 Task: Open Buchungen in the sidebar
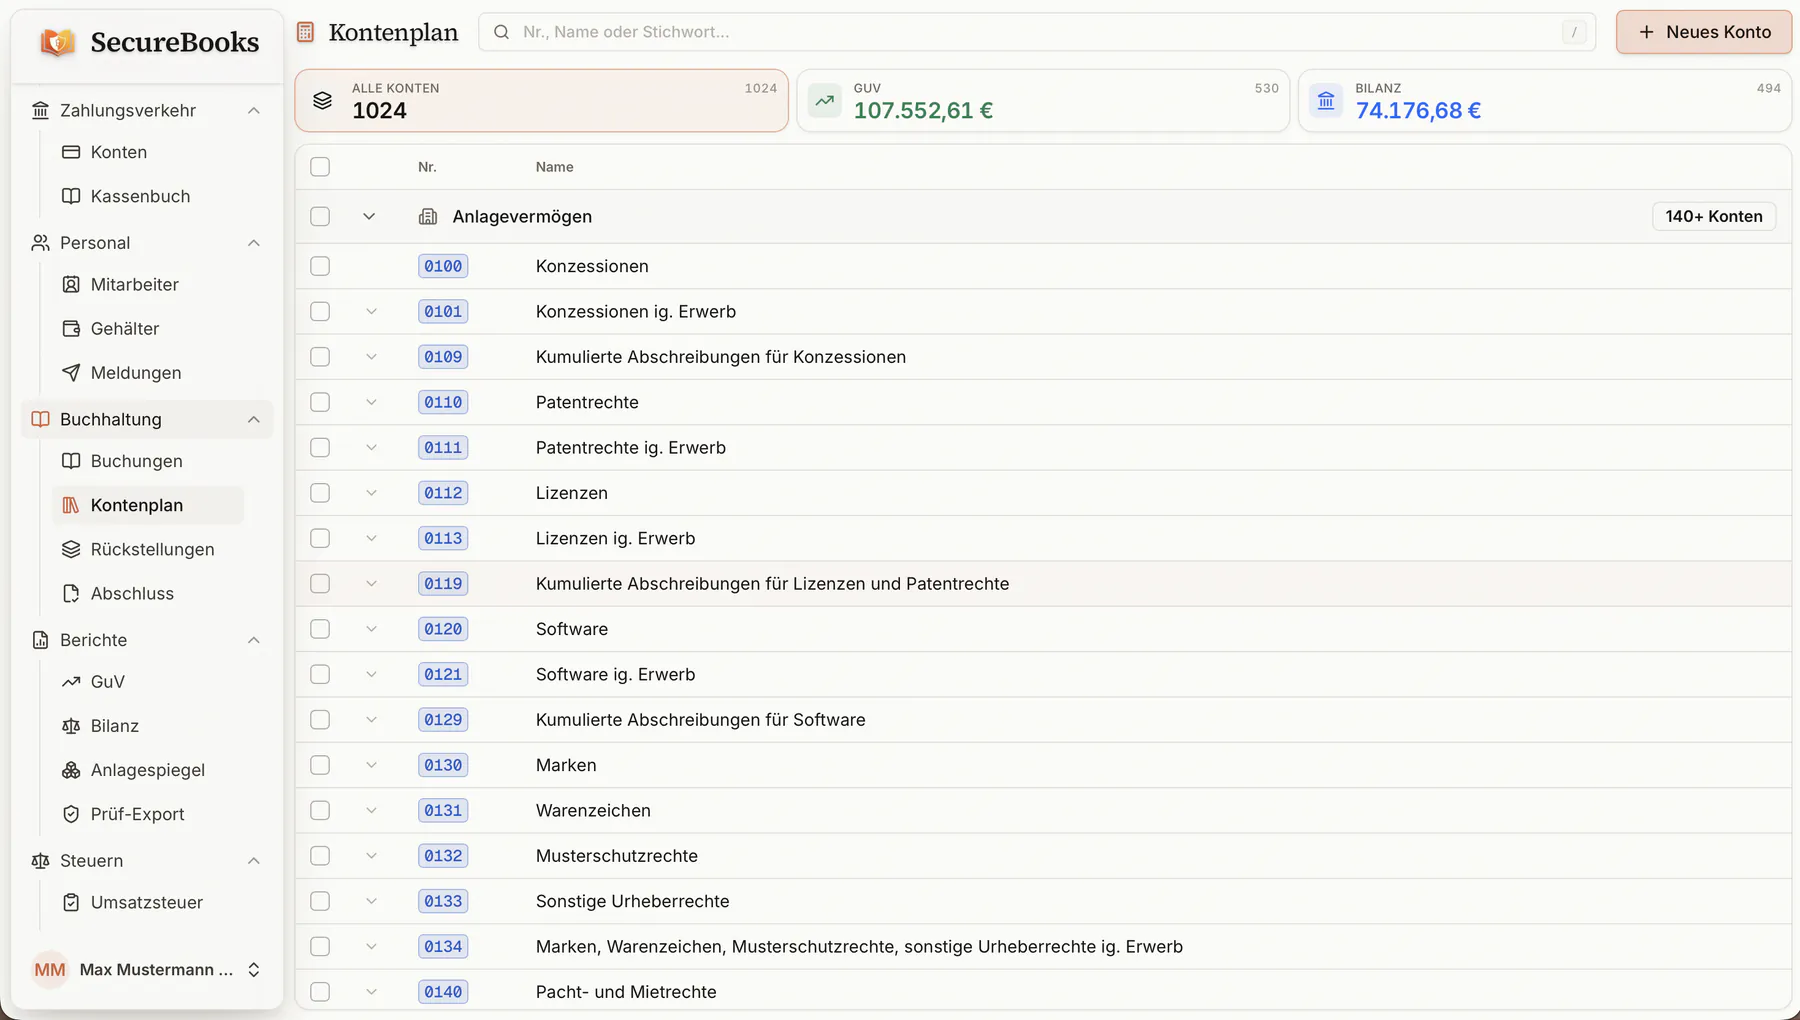tap(148, 461)
